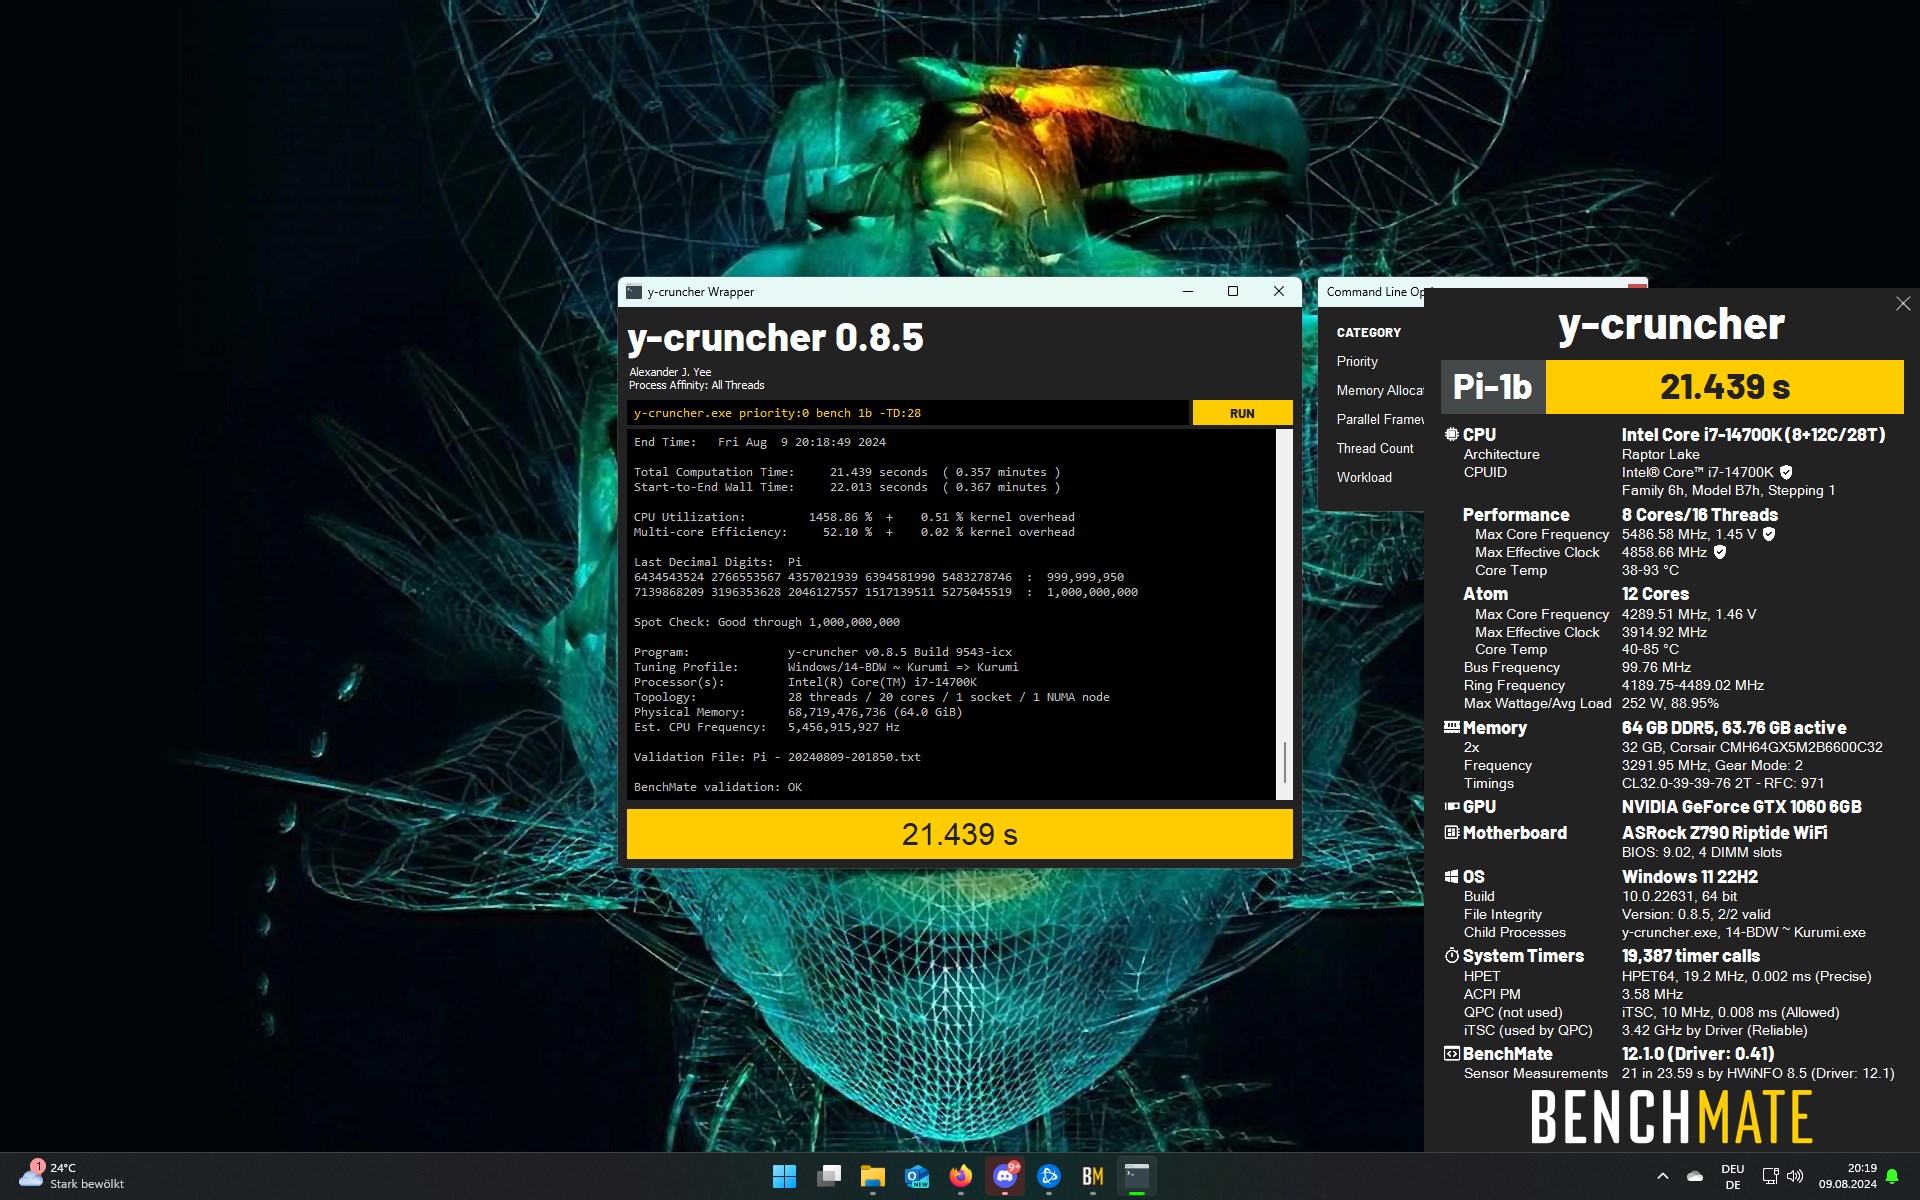Image resolution: width=1920 pixels, height=1200 pixels.
Task: Click the Pi-1b benchmark label
Action: click(x=1492, y=386)
